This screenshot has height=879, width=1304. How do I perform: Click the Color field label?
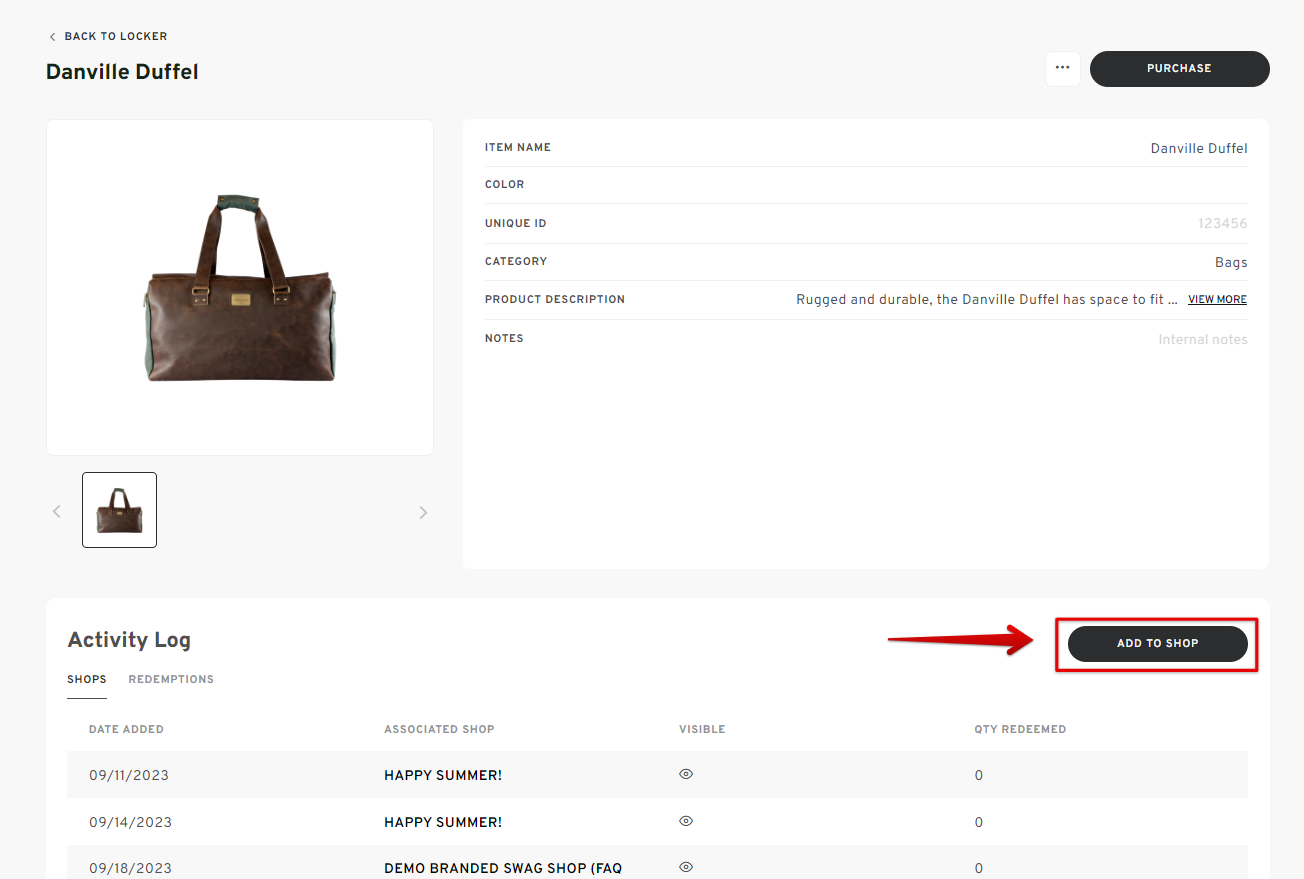[x=504, y=185]
